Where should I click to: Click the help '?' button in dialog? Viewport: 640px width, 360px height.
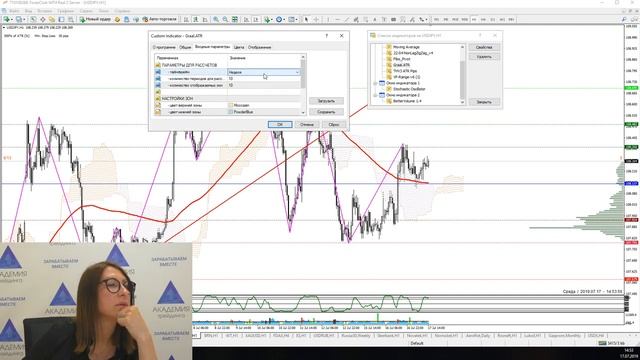pyautogui.click(x=327, y=36)
